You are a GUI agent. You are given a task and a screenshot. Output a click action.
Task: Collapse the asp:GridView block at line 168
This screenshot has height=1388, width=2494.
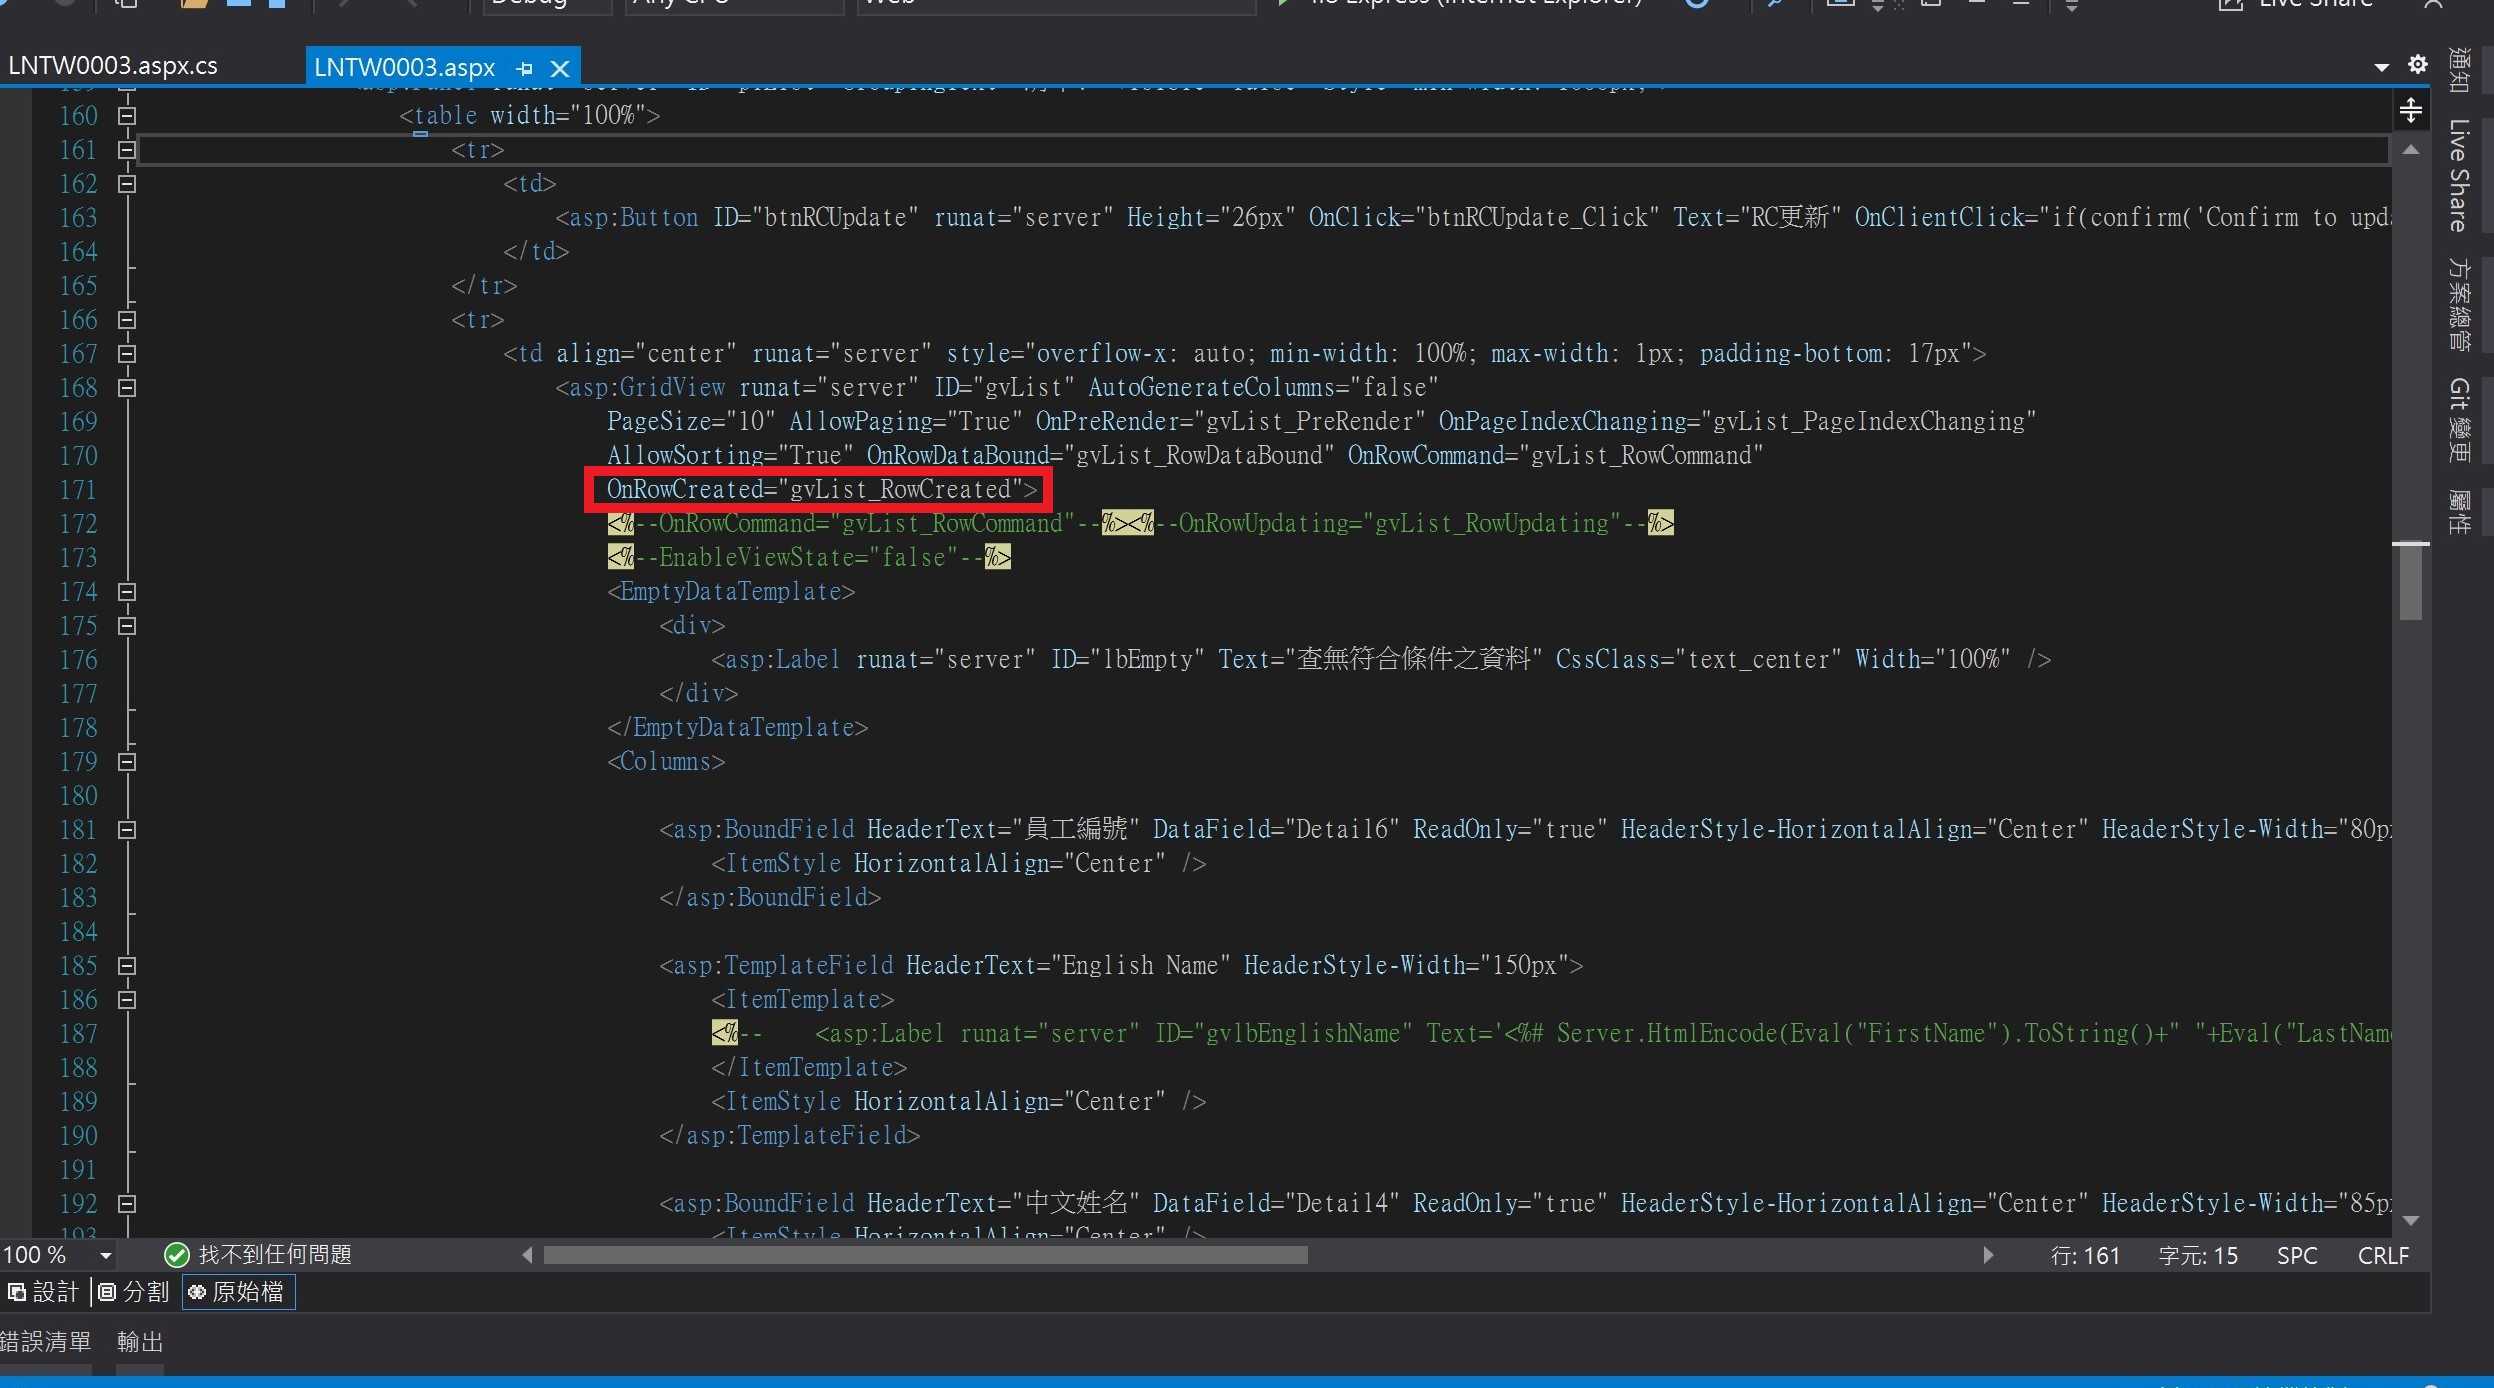coord(127,388)
